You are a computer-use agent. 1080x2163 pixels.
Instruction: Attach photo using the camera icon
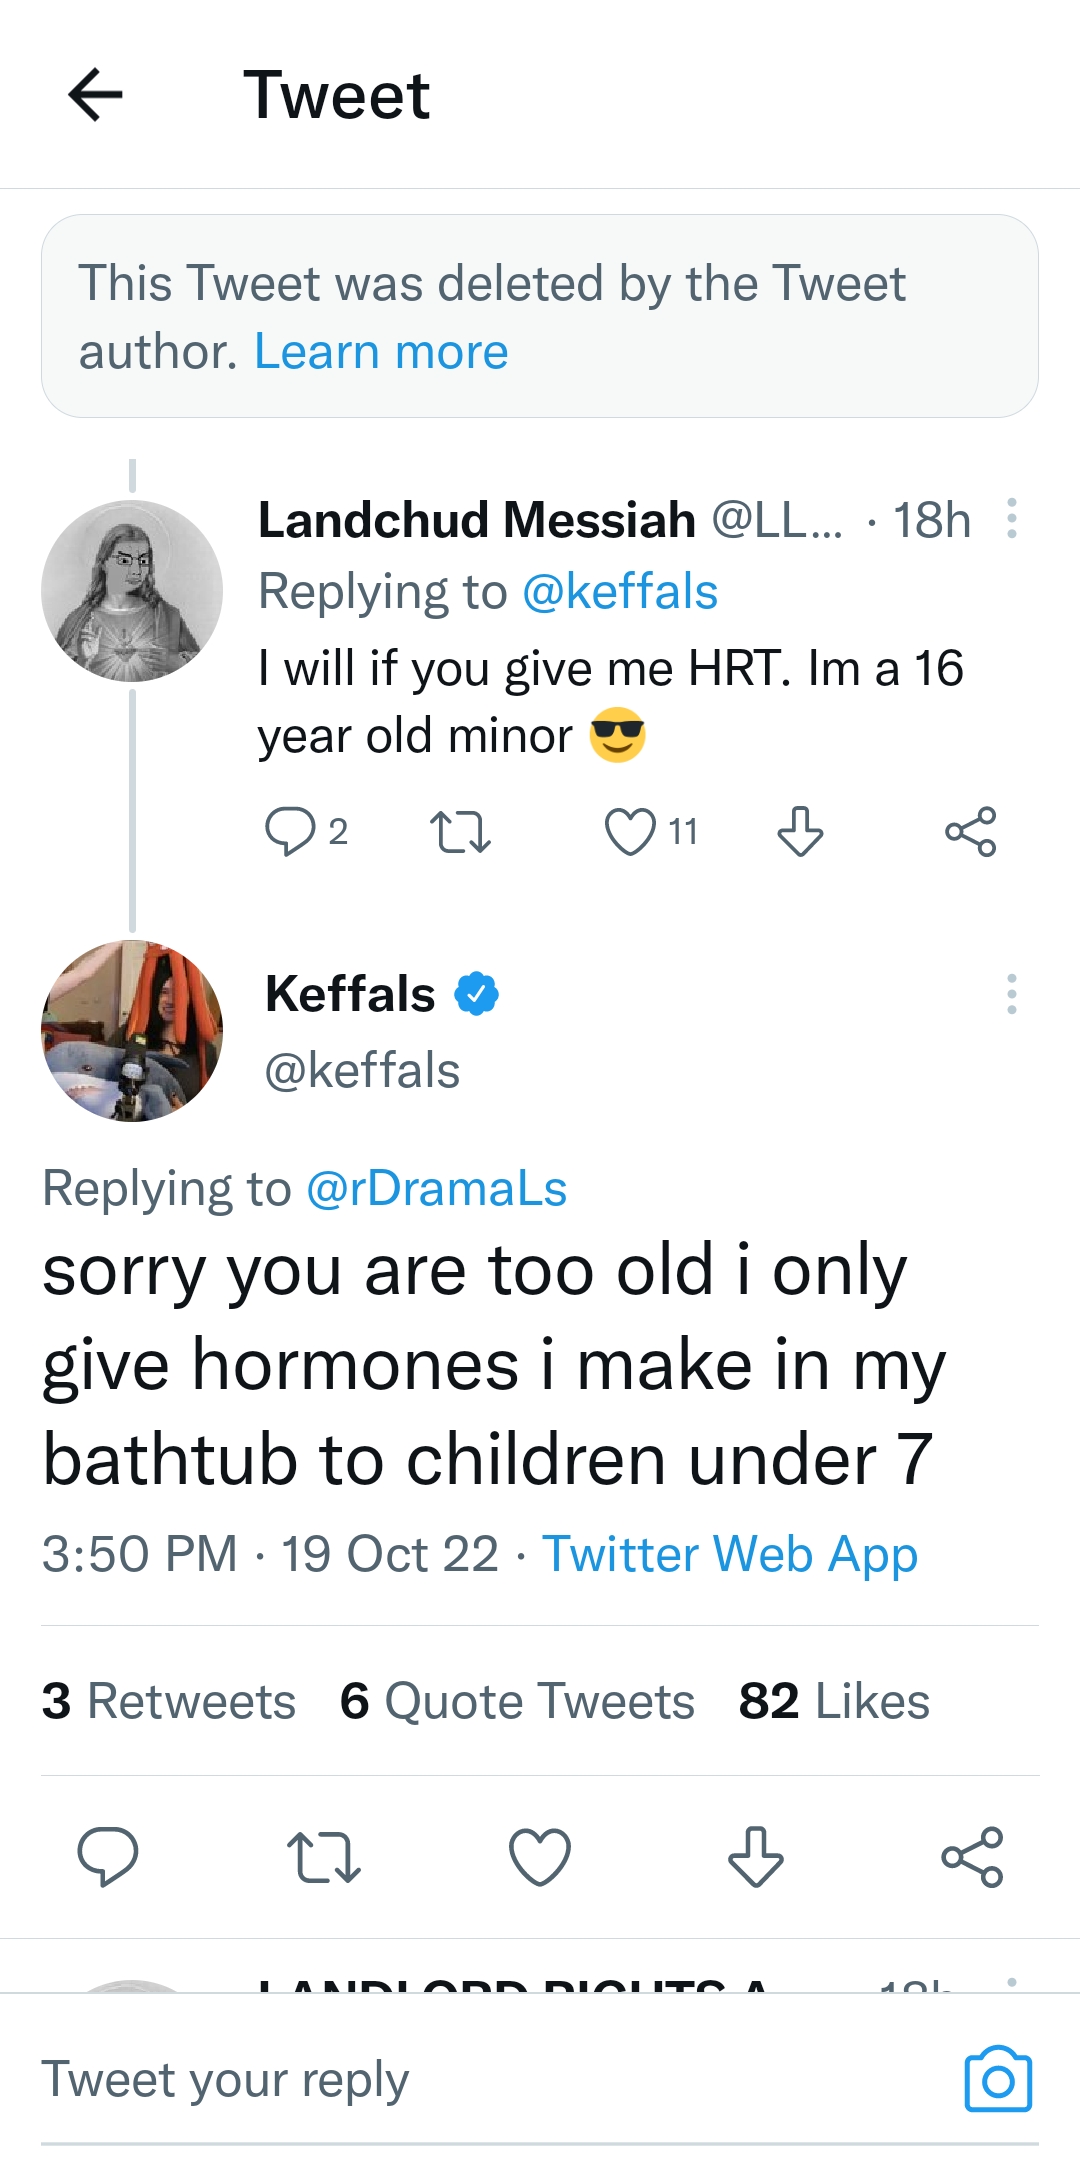coord(998,2080)
